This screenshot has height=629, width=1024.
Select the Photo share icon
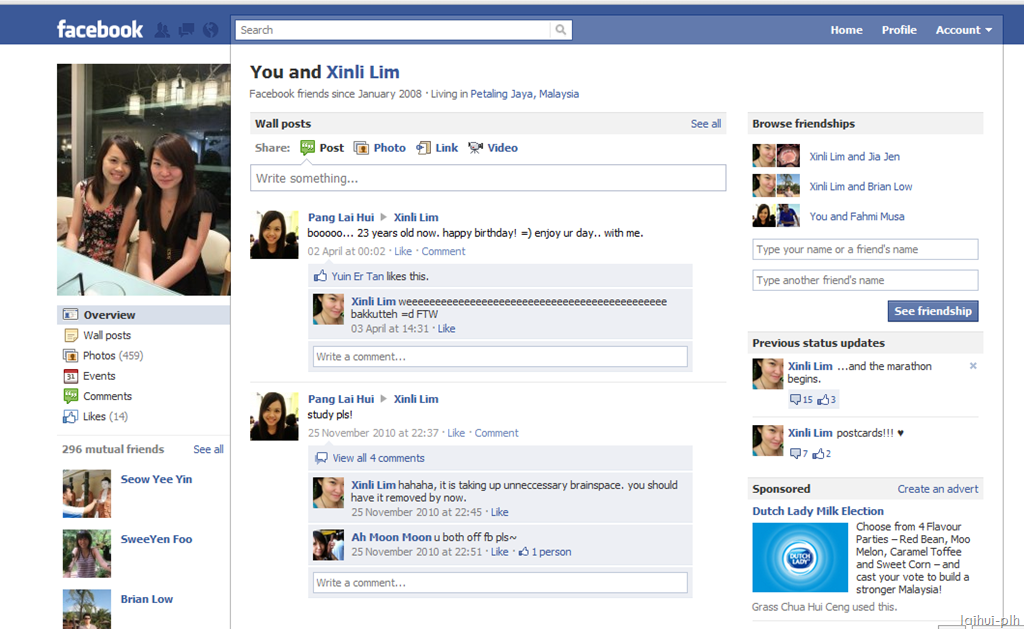(361, 148)
